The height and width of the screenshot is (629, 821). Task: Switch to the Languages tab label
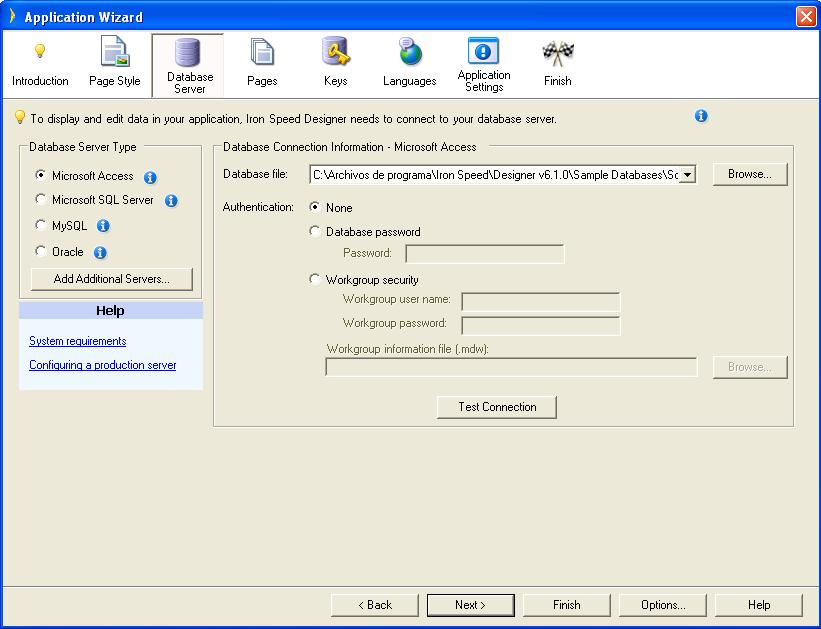point(409,81)
